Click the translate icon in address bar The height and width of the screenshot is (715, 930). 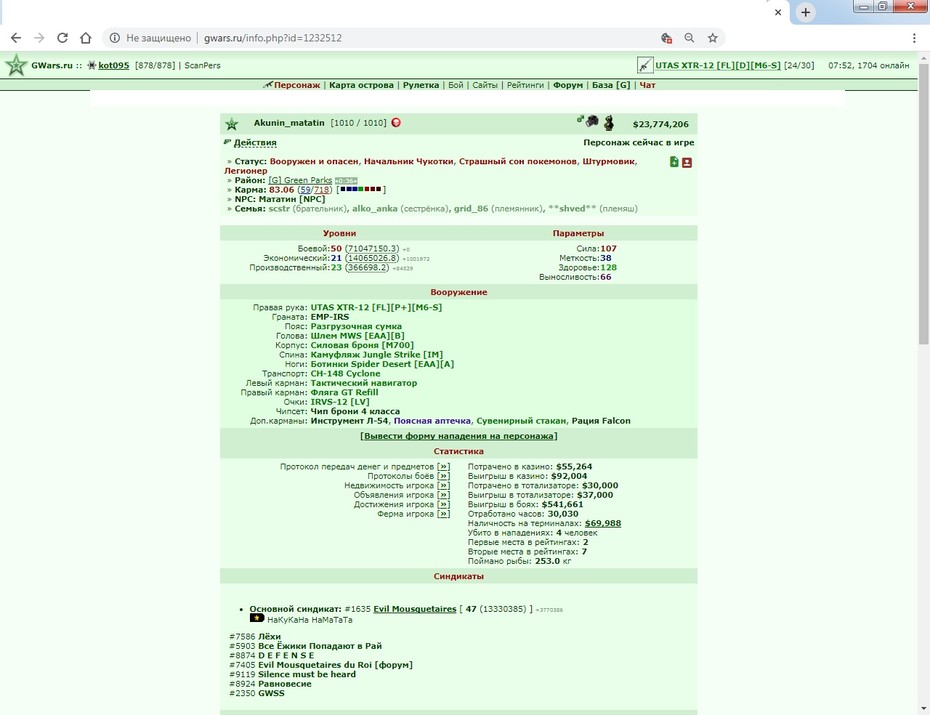[x=666, y=38]
